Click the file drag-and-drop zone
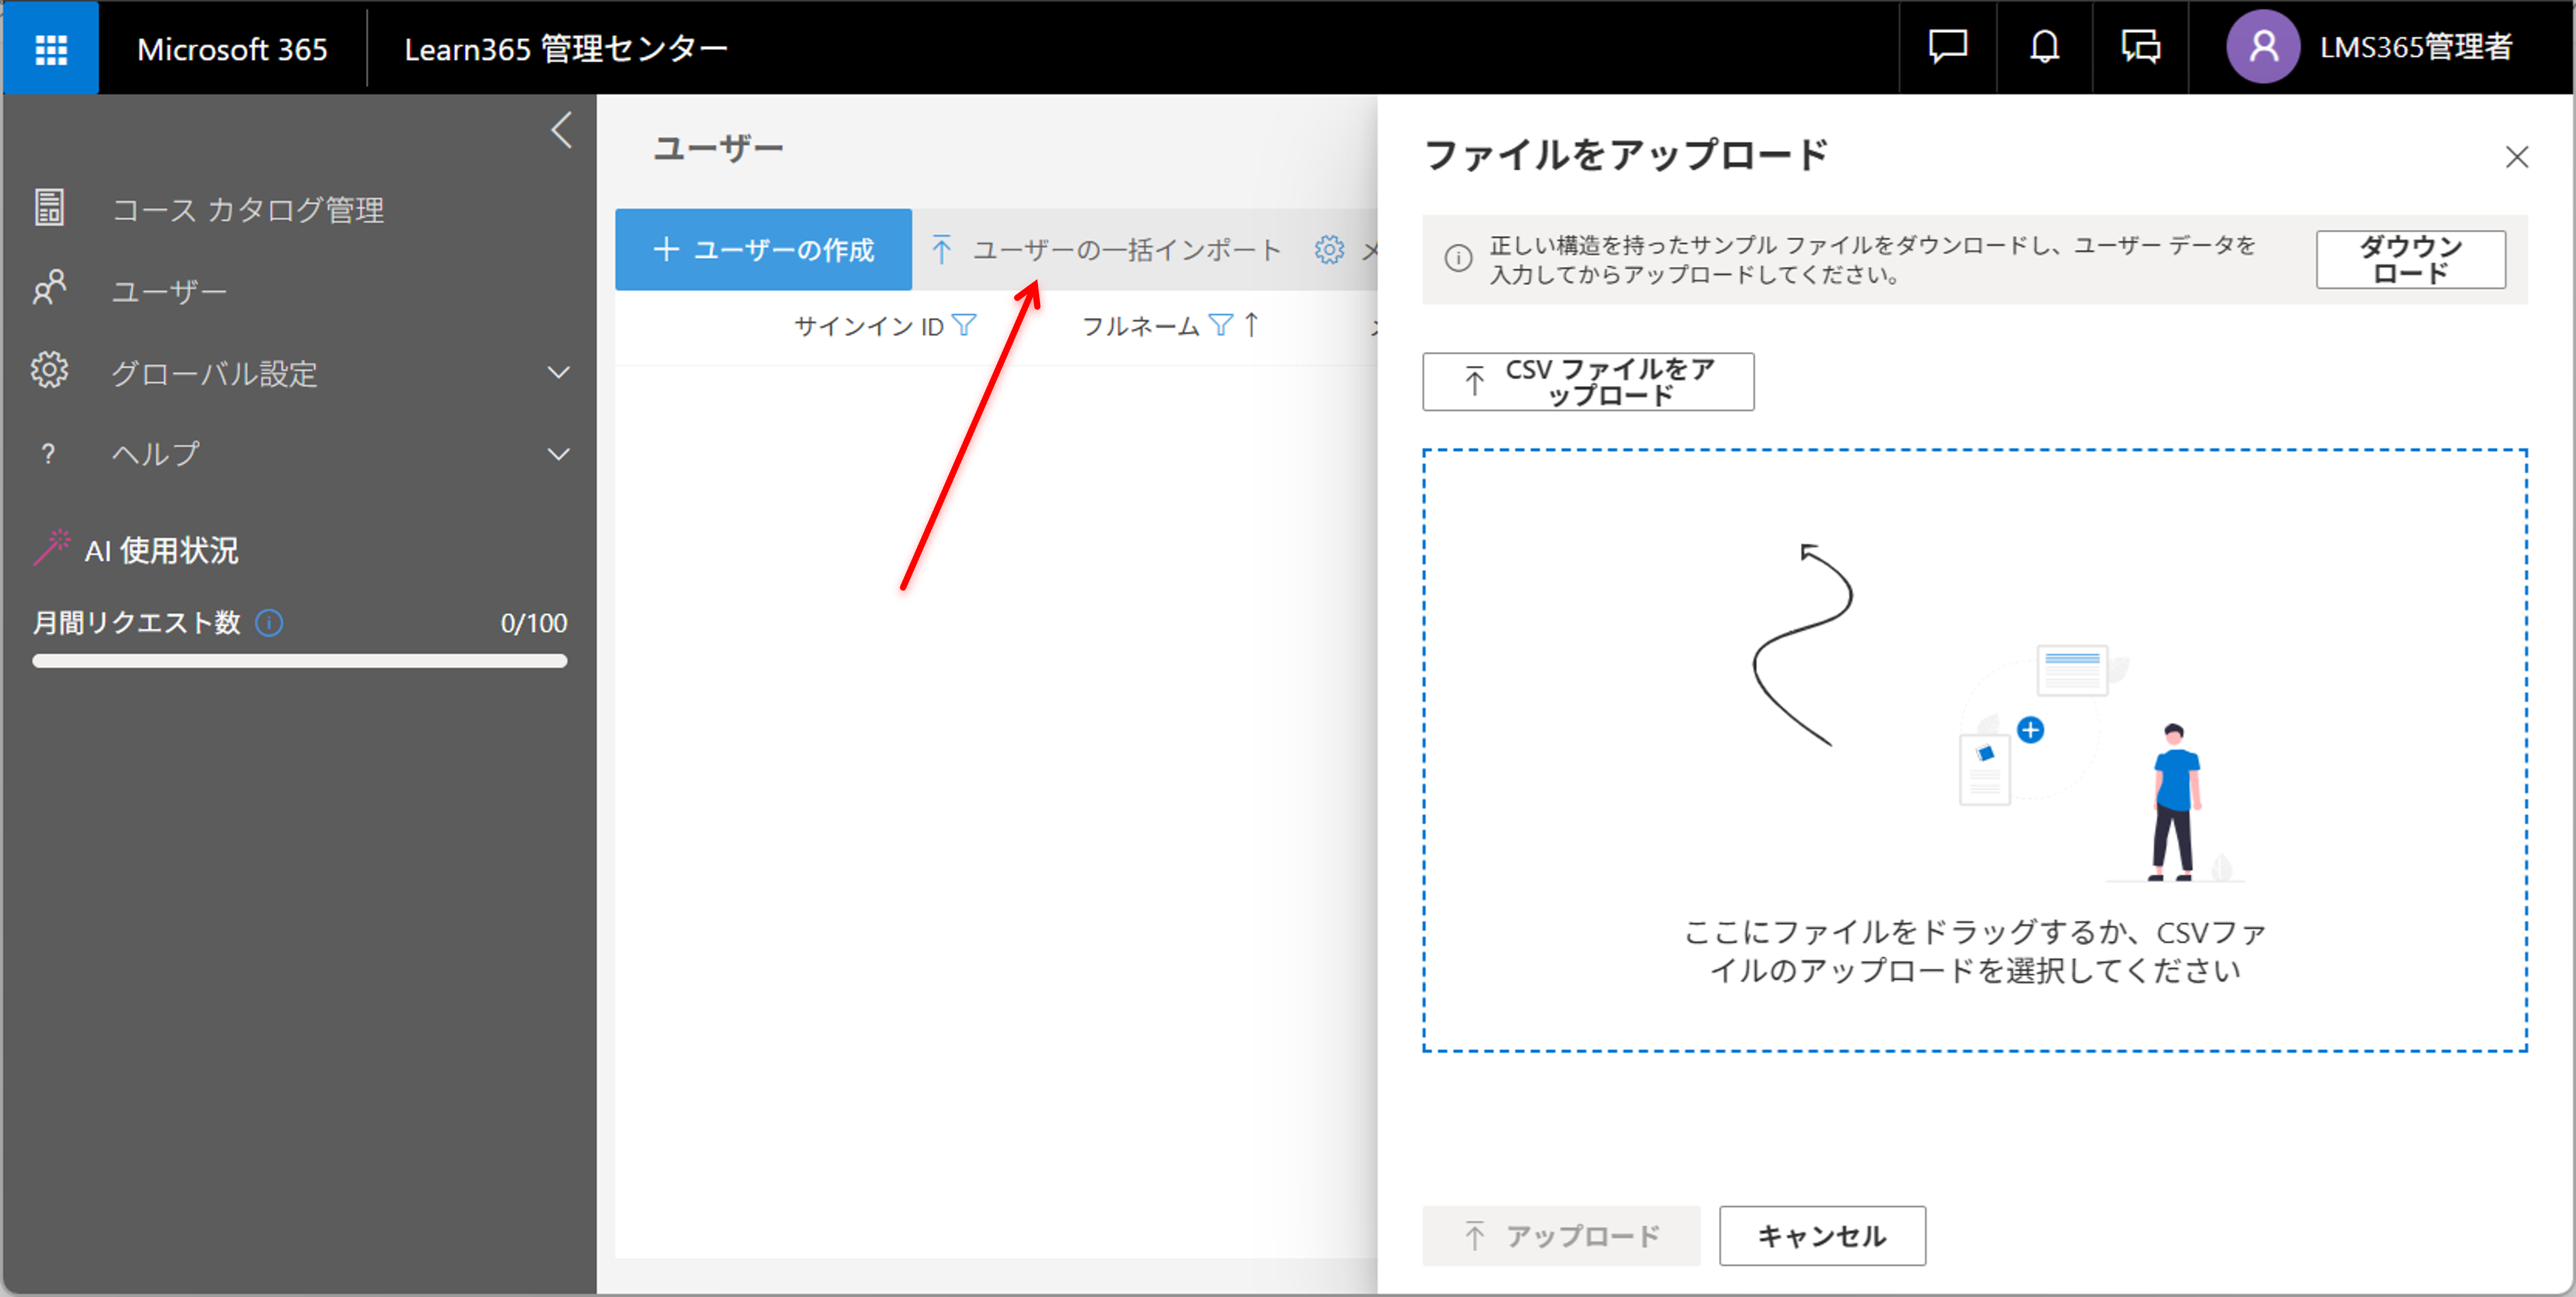Image resolution: width=2576 pixels, height=1297 pixels. pos(1975,750)
